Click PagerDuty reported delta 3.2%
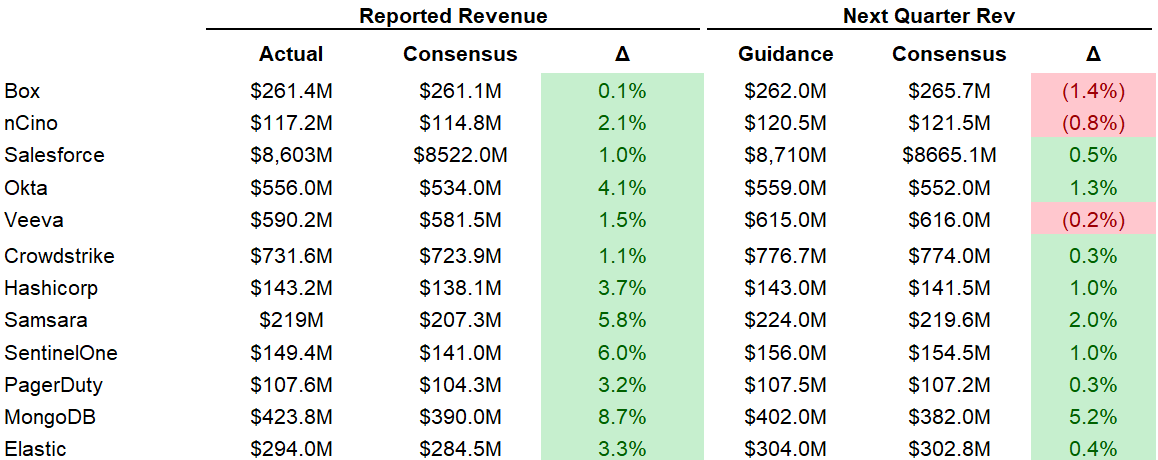 point(622,385)
